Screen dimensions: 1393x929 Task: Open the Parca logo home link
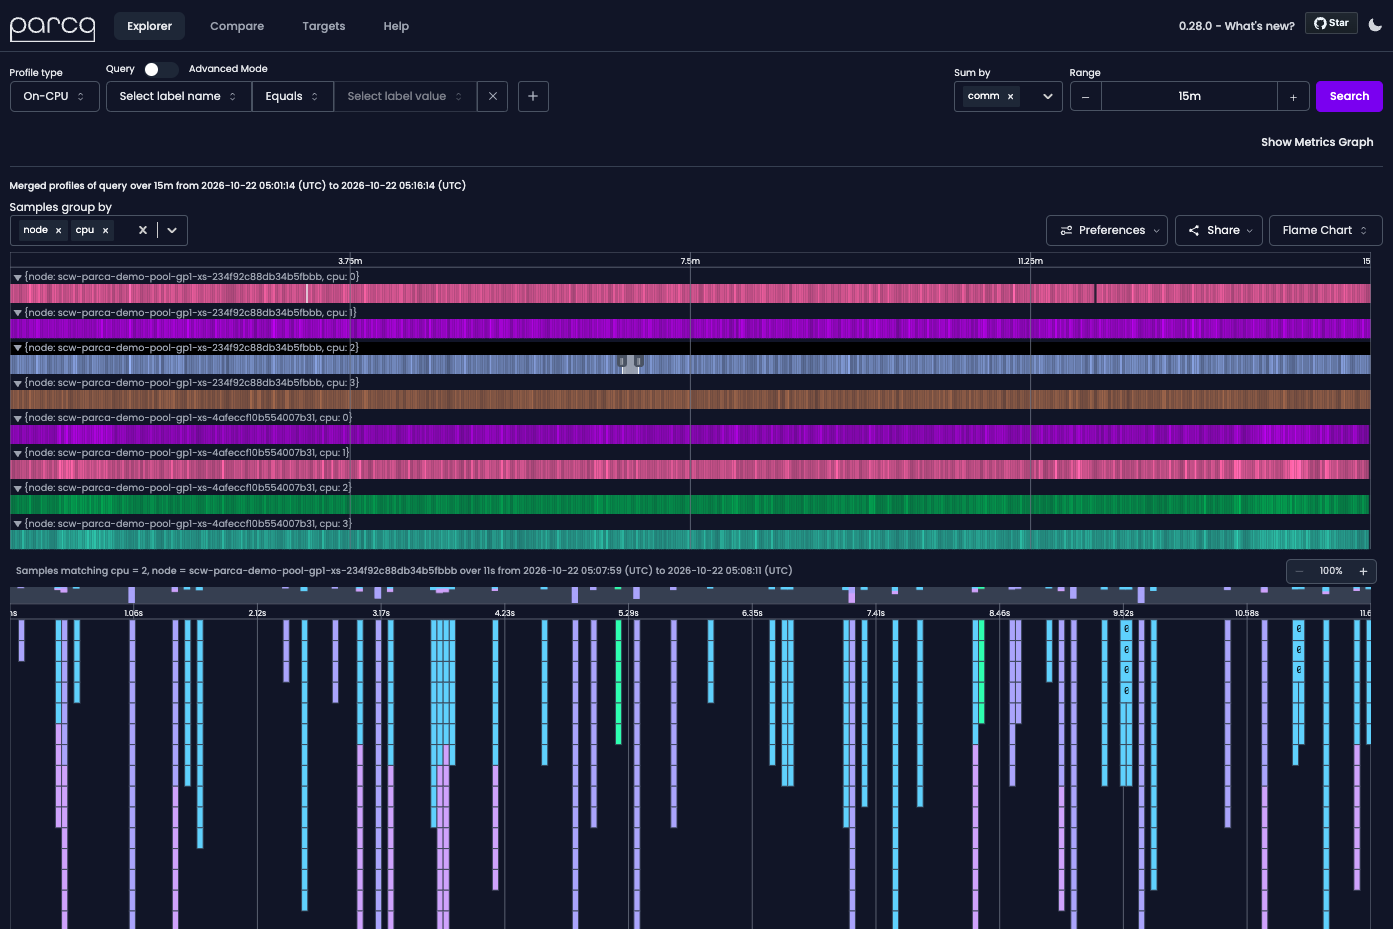52,27
